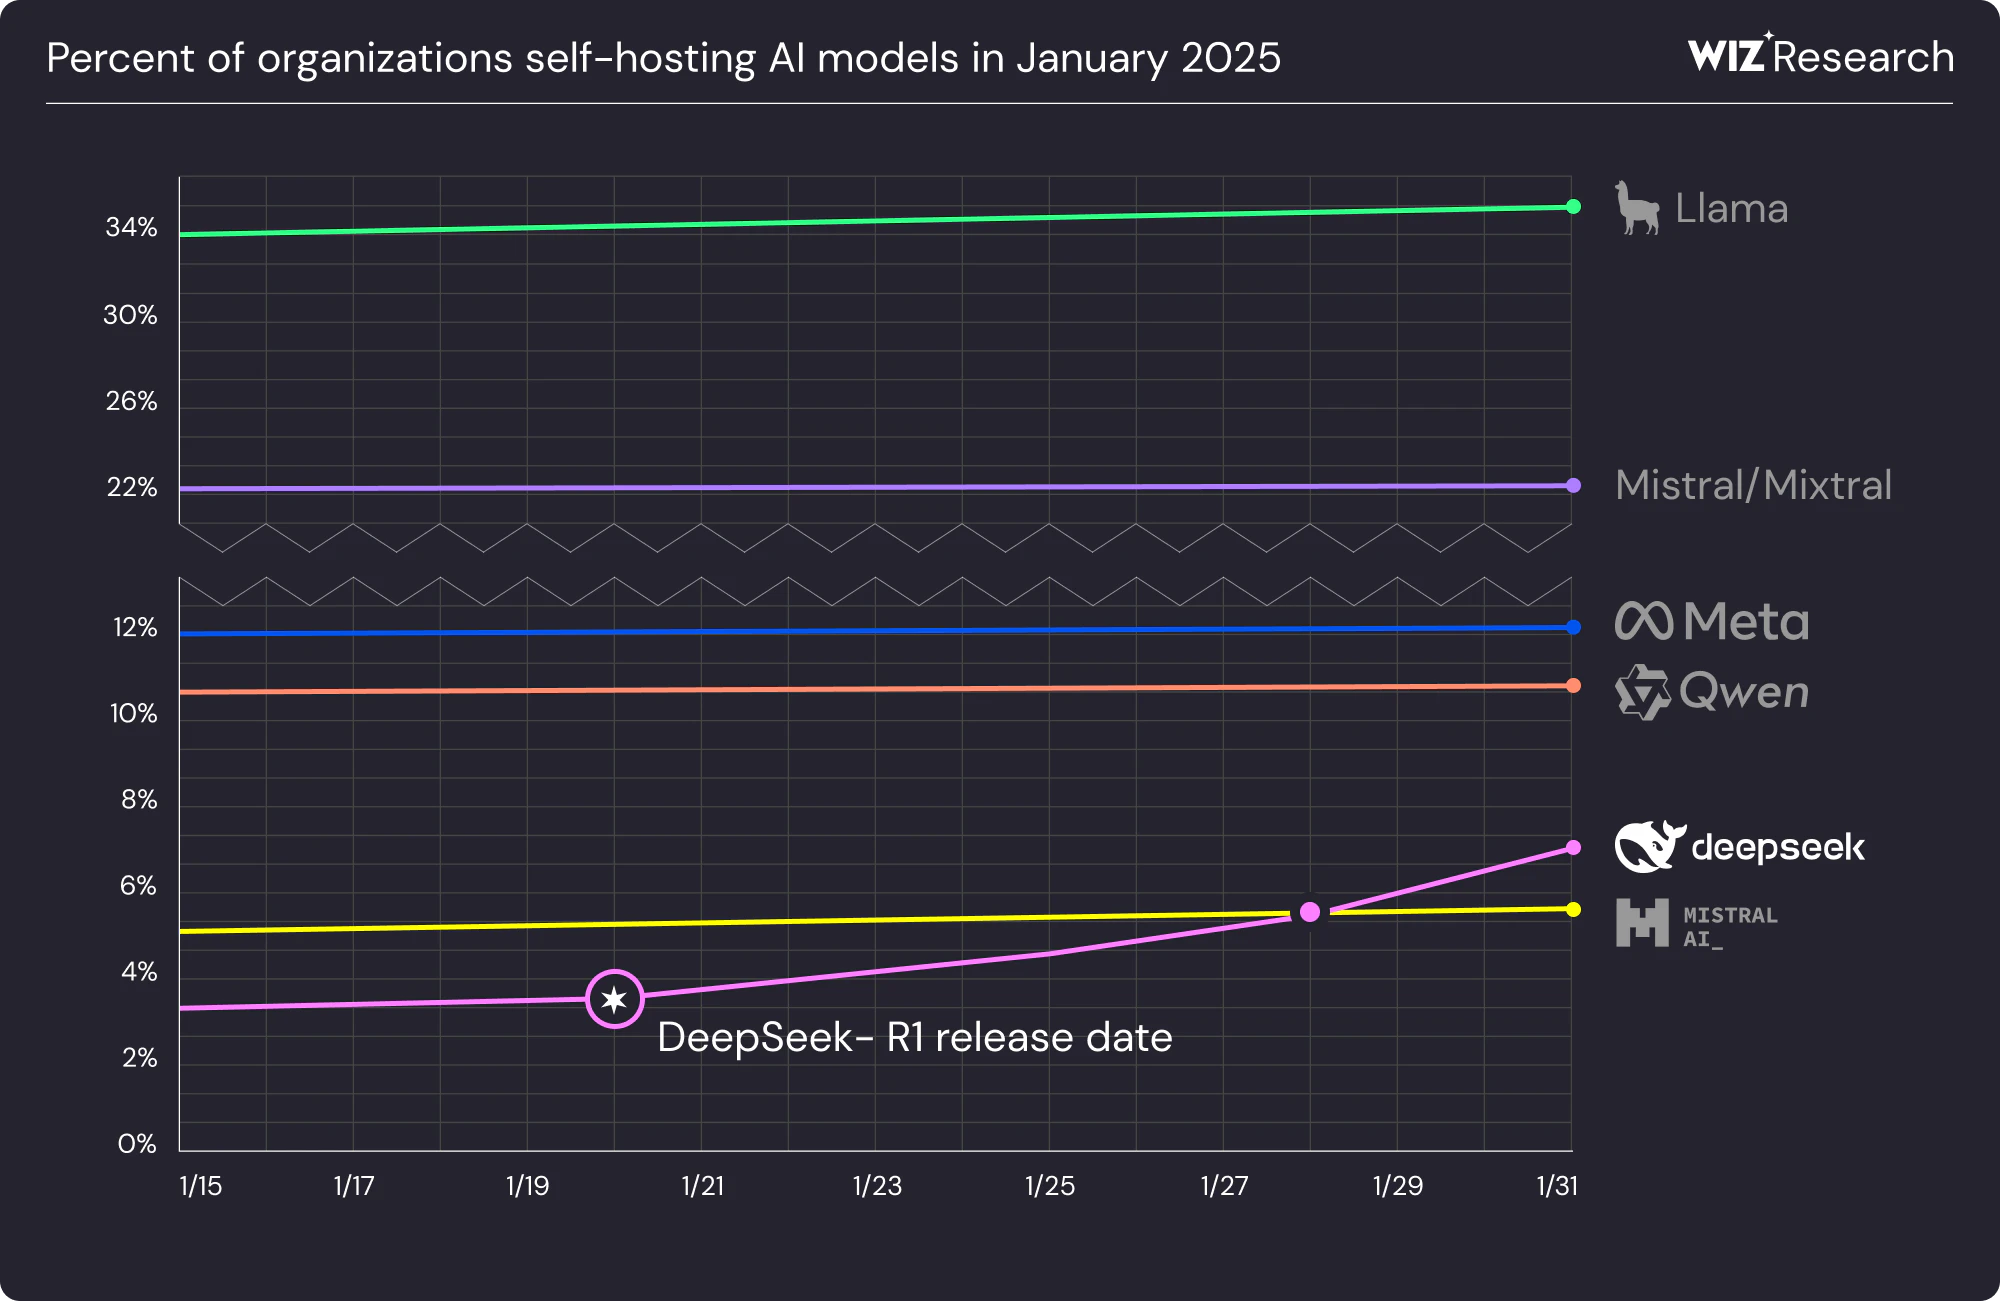The width and height of the screenshot is (2000, 1301).
Task: Click the DeepSeek- R1 release date label
Action: pos(914,1037)
